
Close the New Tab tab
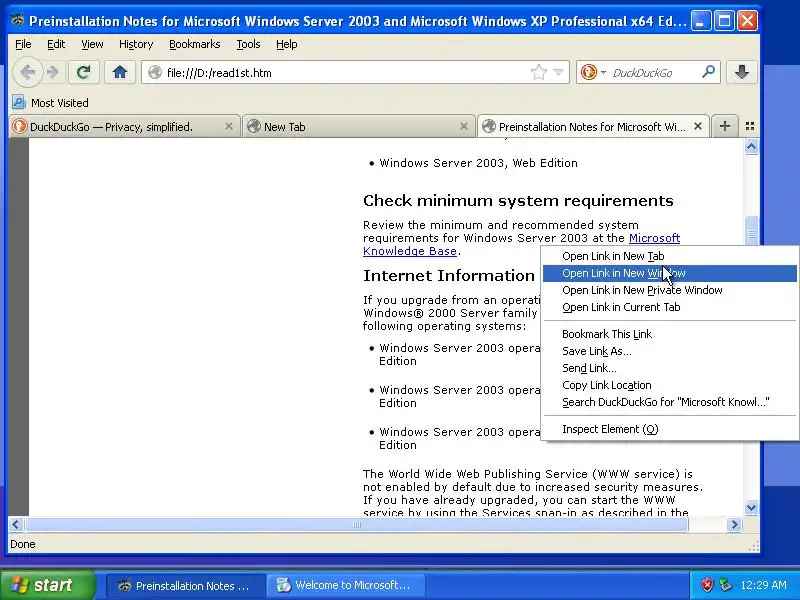(463, 126)
